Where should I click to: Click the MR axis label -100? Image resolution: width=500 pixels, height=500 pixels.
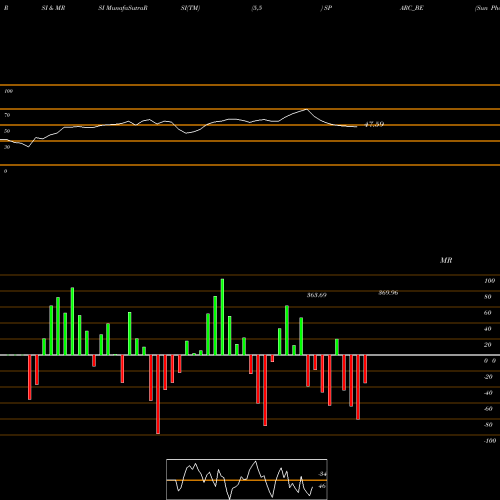tap(490, 441)
